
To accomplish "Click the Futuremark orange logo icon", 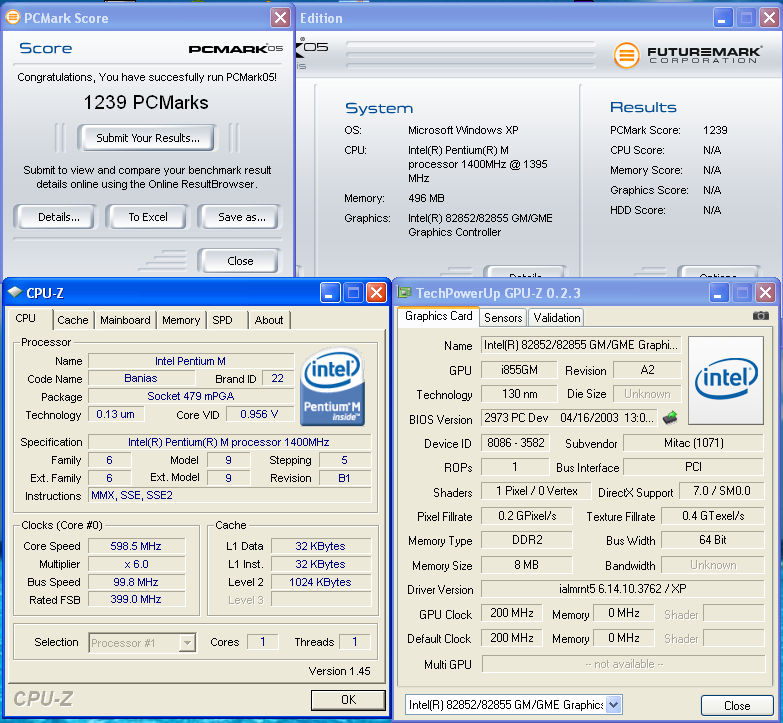I will click(626, 55).
